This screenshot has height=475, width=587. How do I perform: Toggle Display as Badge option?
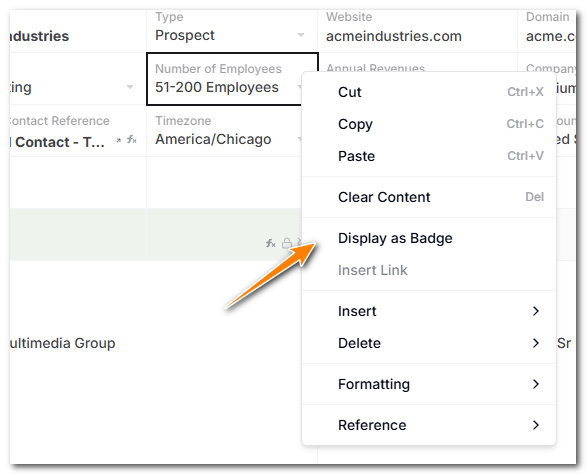[429, 238]
